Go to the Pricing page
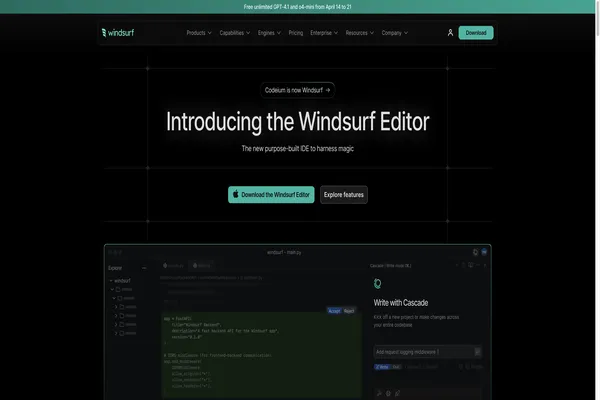This screenshot has width=600, height=400. click(295, 32)
